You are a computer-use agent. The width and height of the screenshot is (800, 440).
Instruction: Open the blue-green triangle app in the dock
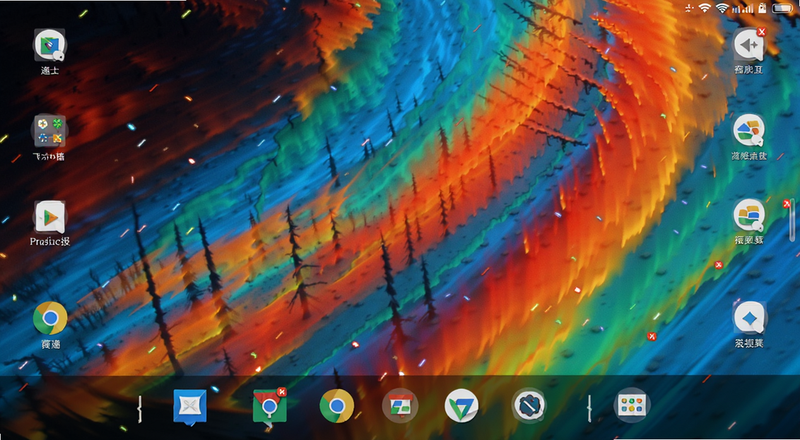[x=461, y=406]
